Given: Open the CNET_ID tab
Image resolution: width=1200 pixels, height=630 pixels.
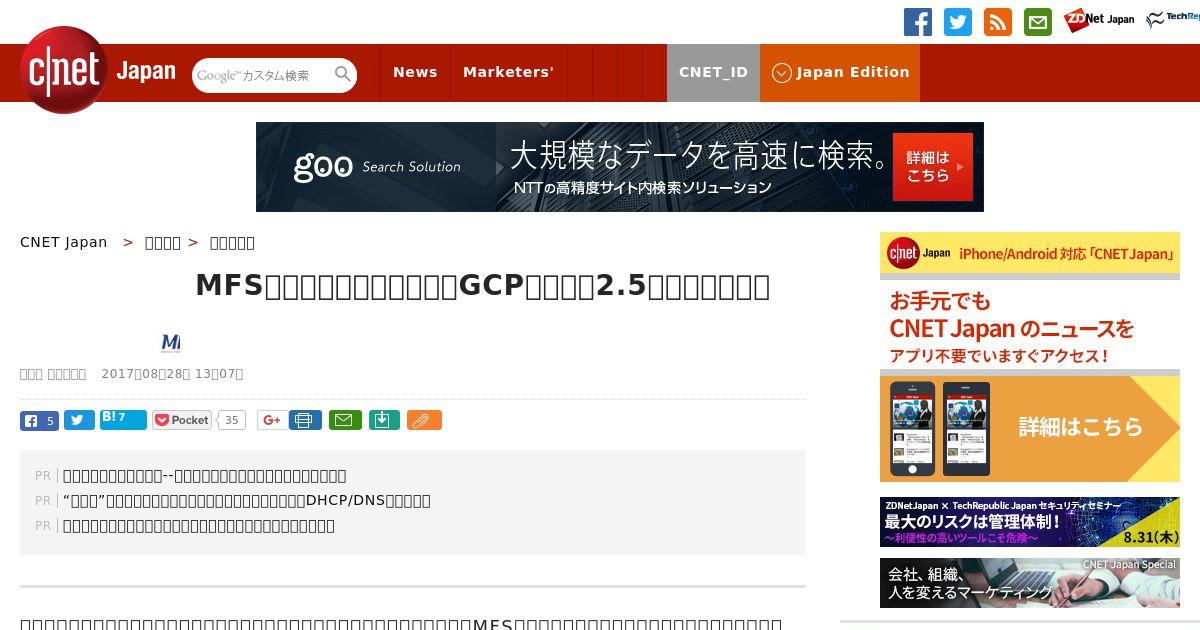Looking at the screenshot, I should [x=713, y=72].
